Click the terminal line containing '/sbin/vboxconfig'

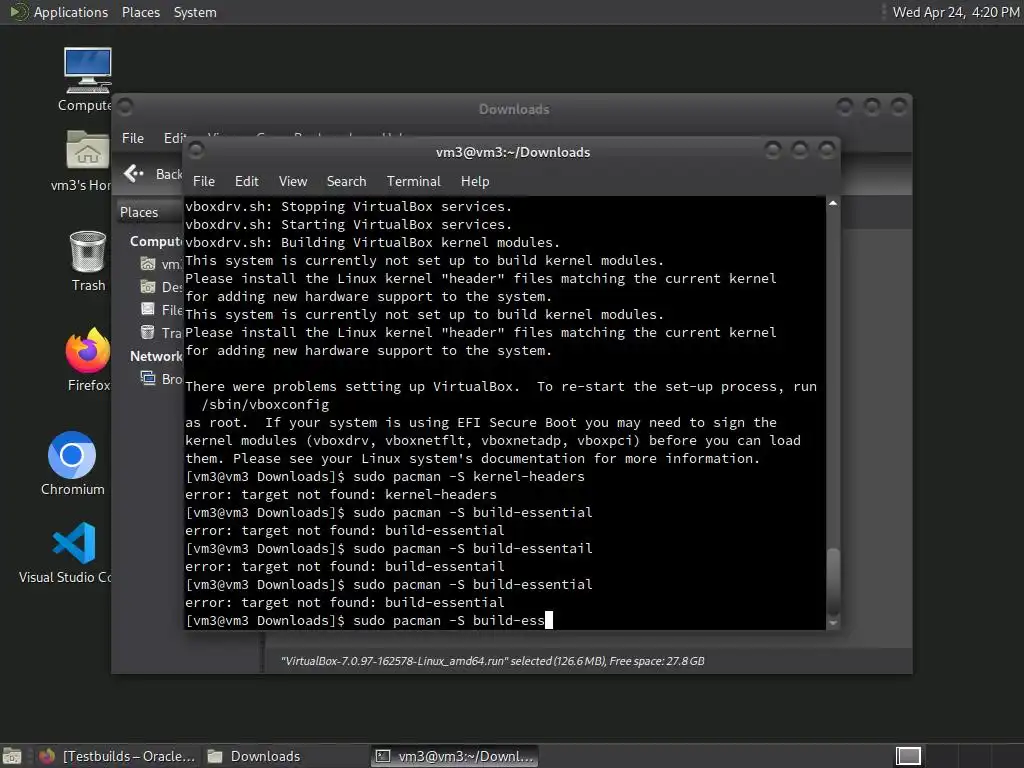(265, 404)
